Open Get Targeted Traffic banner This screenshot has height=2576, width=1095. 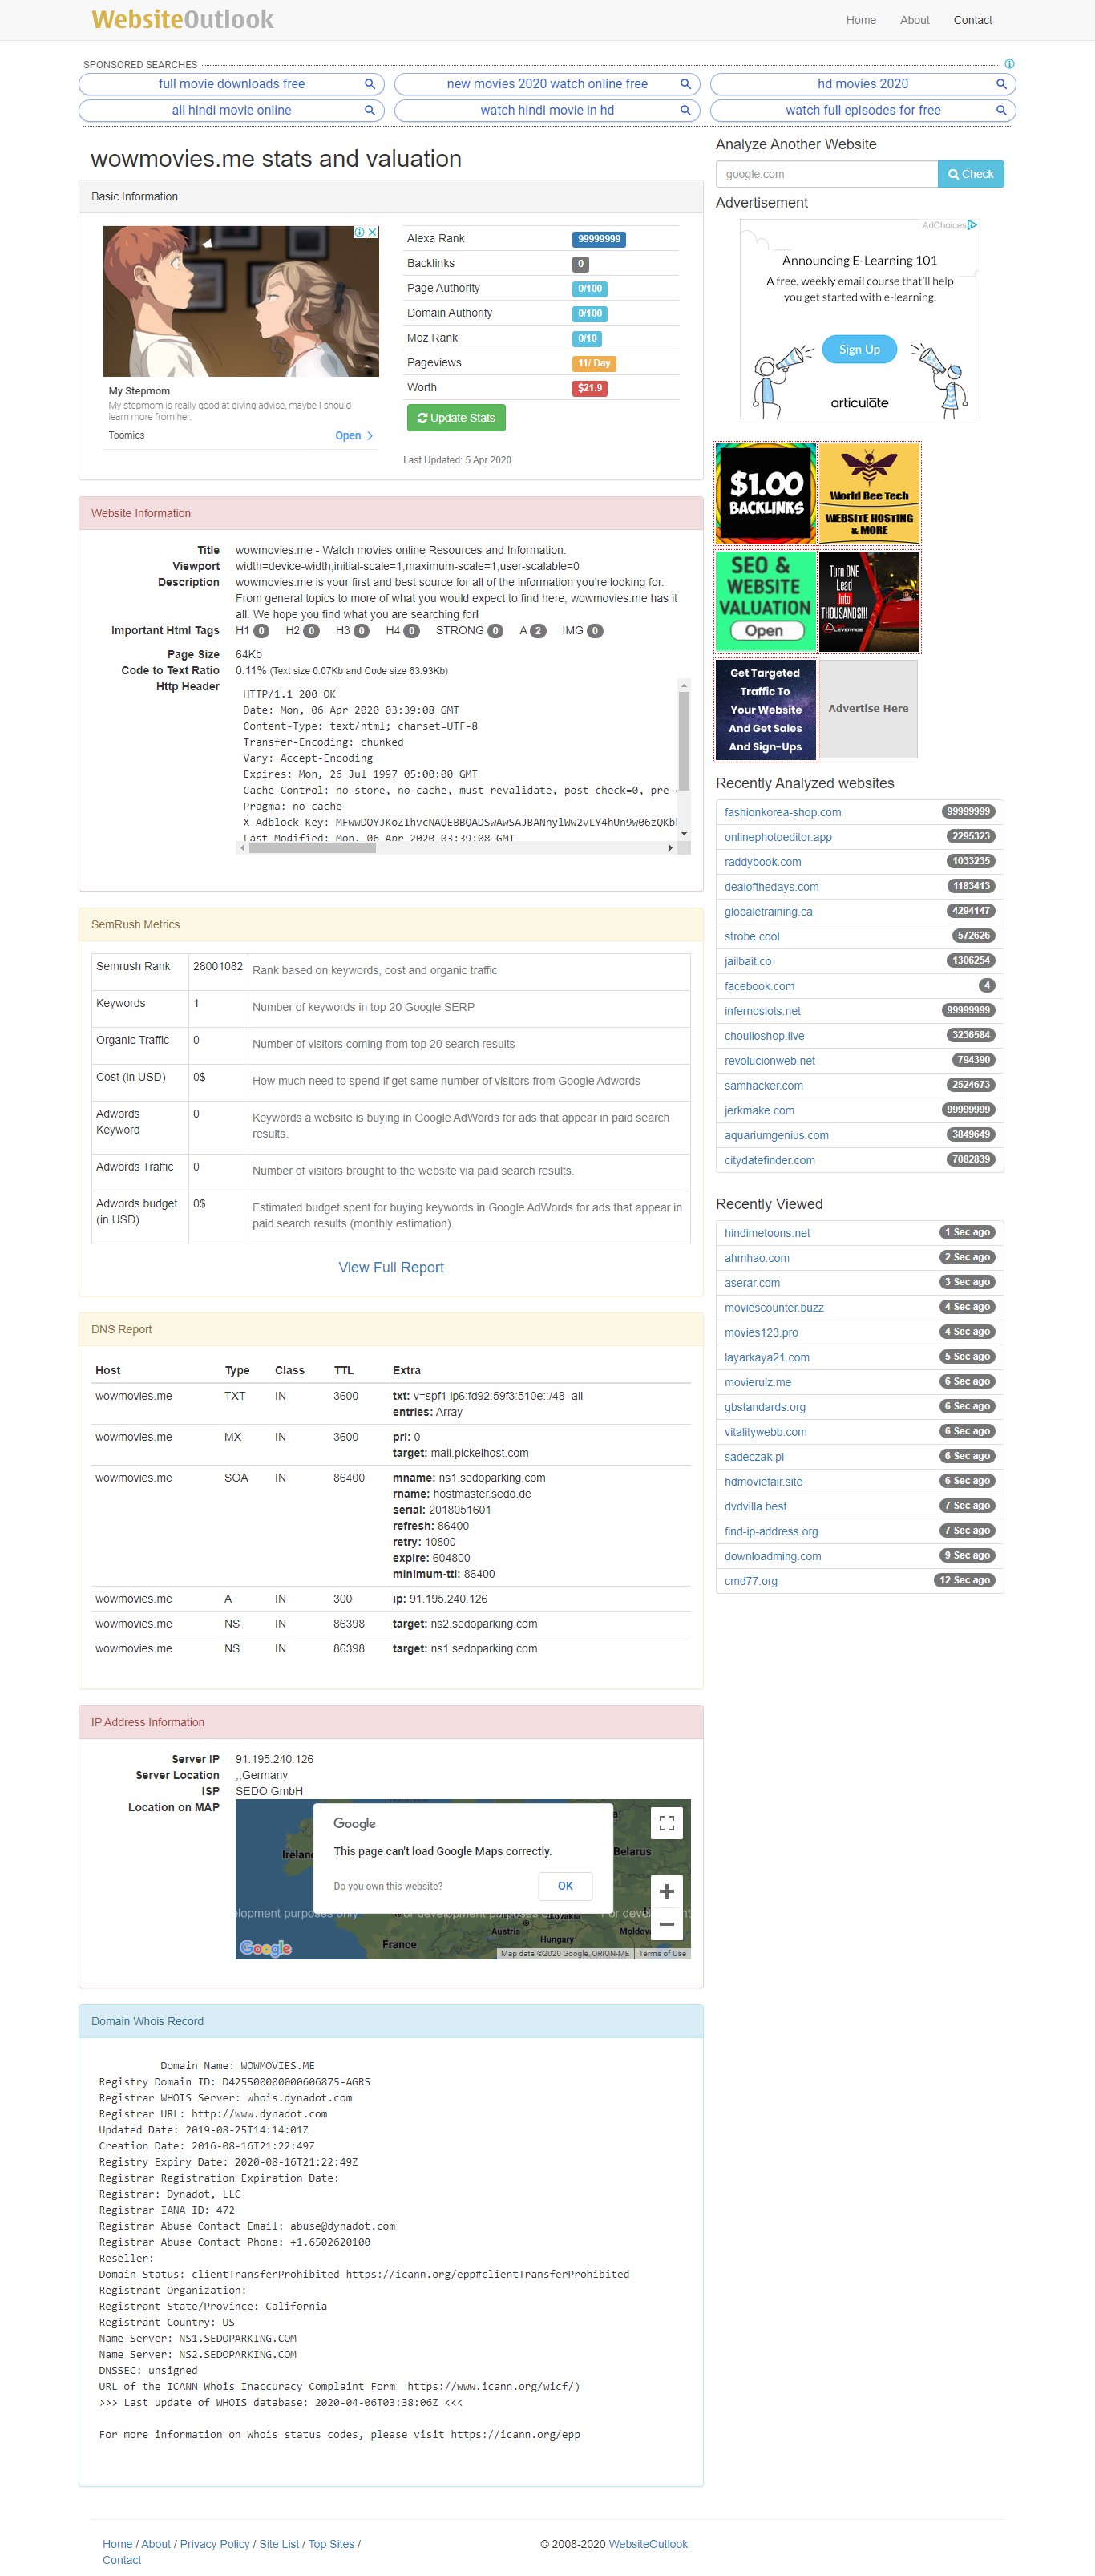[766, 709]
